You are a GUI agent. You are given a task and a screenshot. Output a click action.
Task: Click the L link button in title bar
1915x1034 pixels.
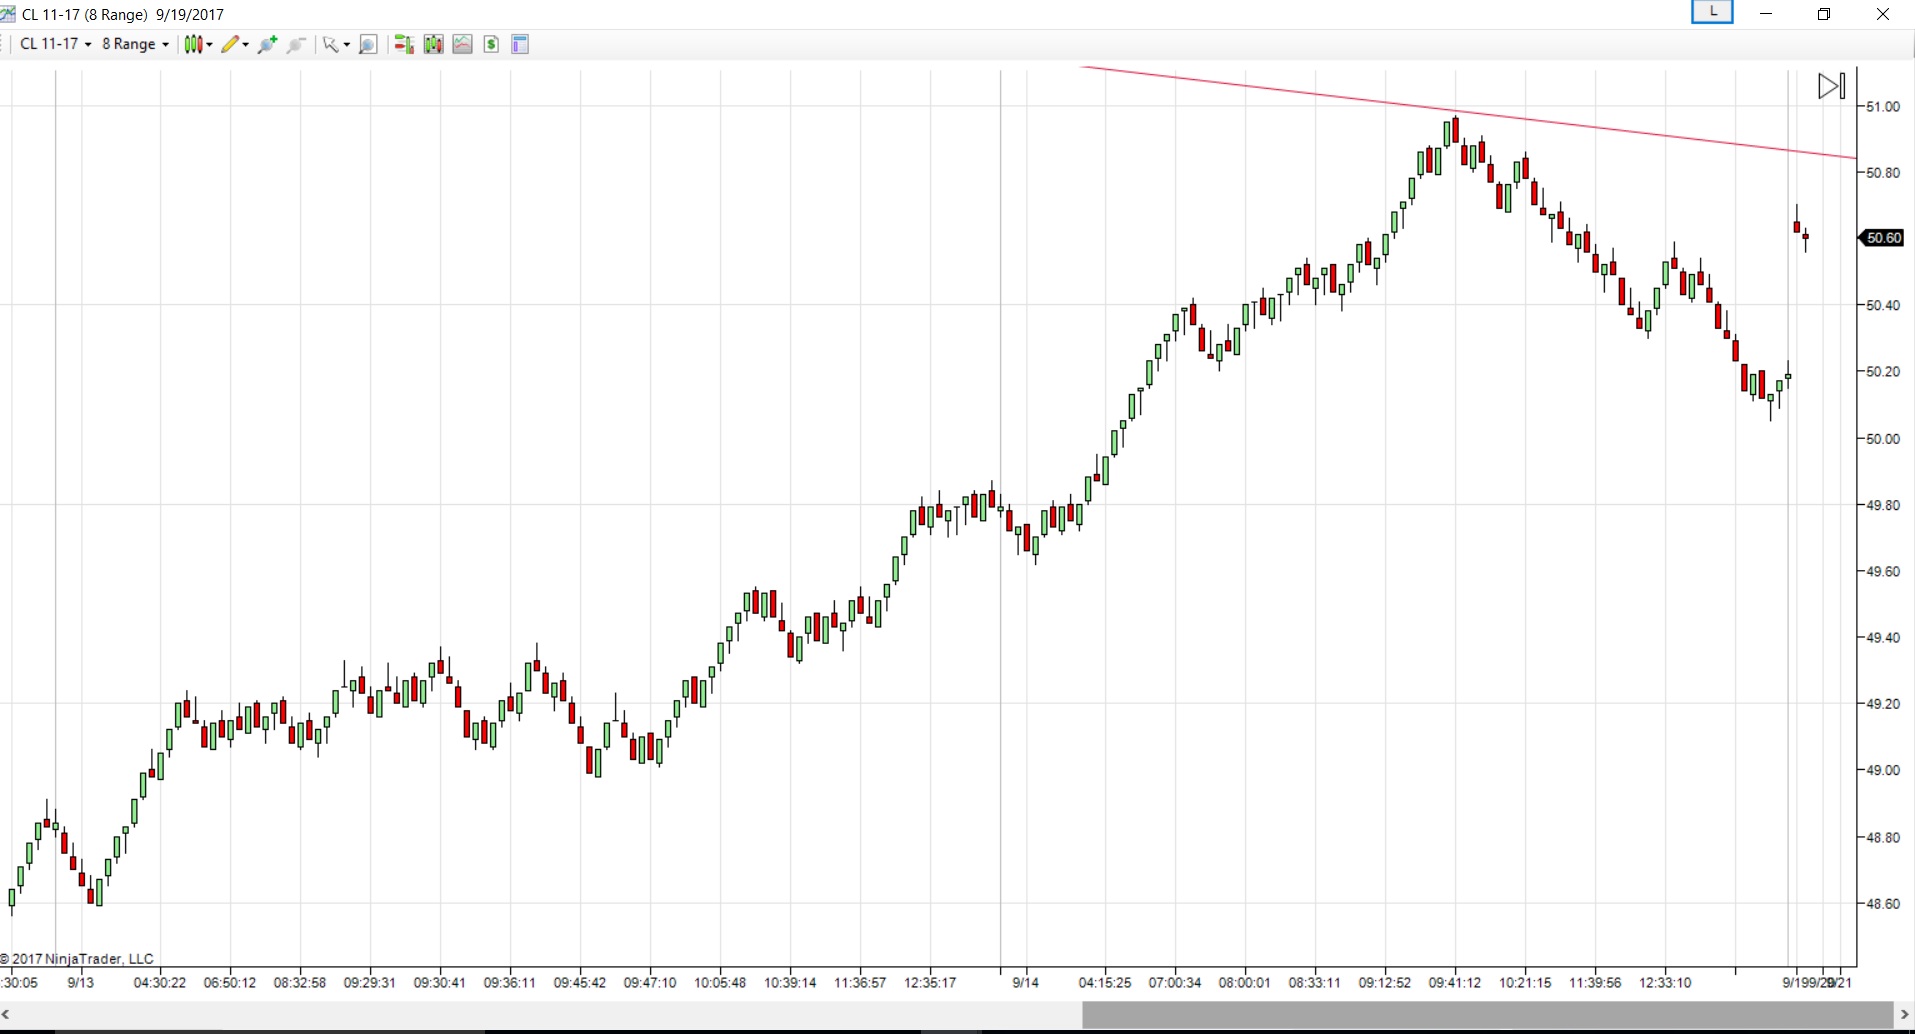[x=1712, y=12]
